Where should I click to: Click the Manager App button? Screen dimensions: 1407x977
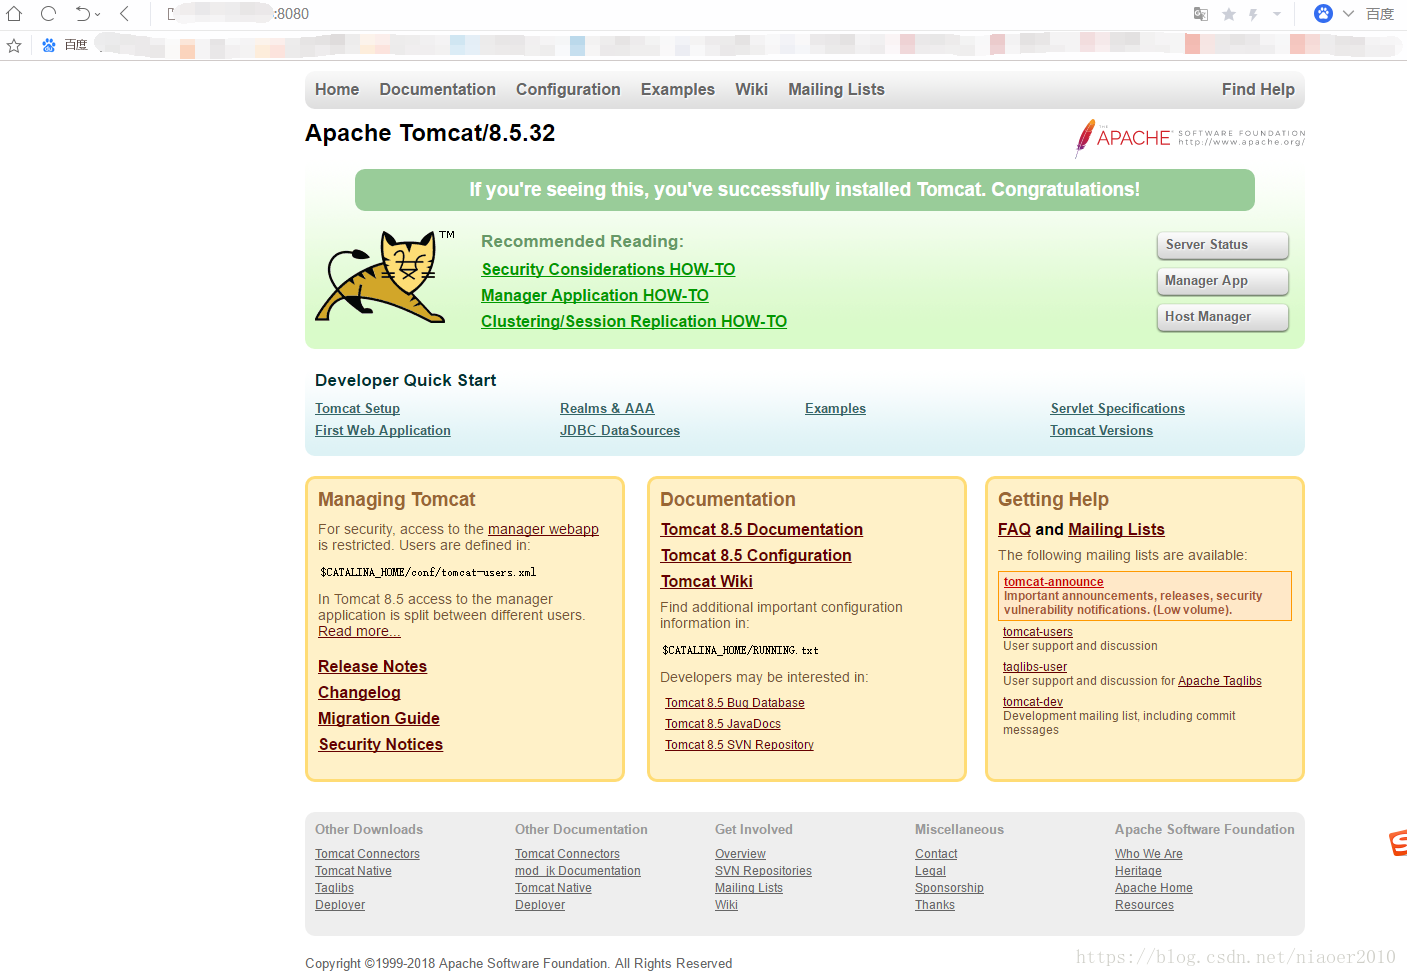click(x=1222, y=281)
